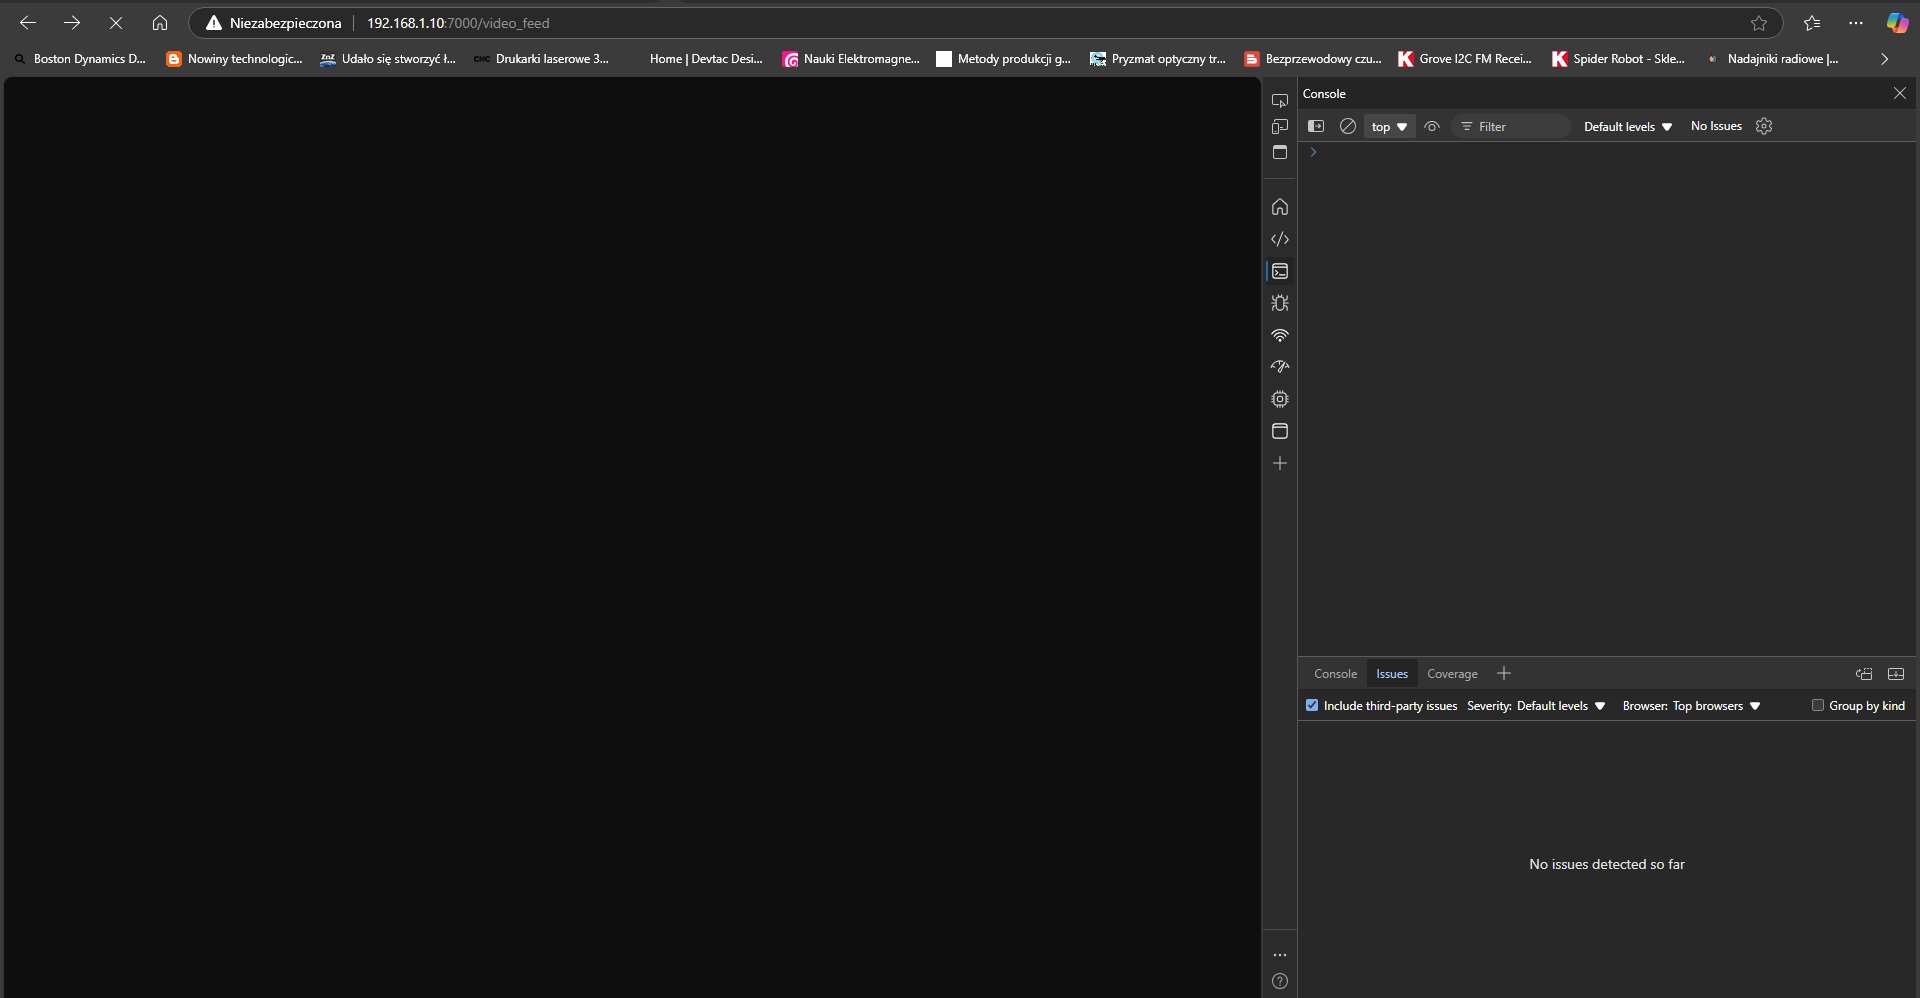Toggle device emulation in DevTools
Image resolution: width=1920 pixels, height=998 pixels.
point(1280,127)
